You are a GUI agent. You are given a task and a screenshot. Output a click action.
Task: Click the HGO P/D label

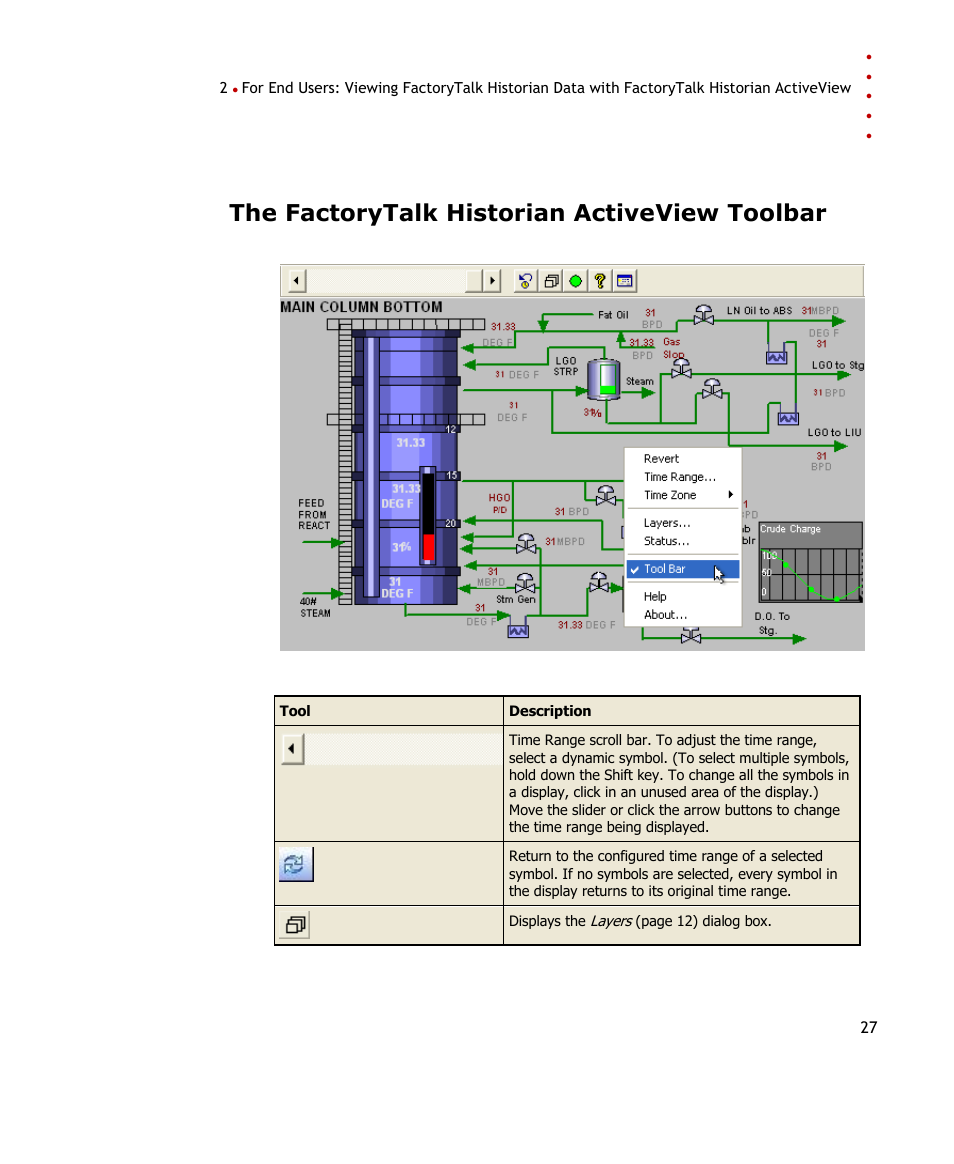pos(500,503)
